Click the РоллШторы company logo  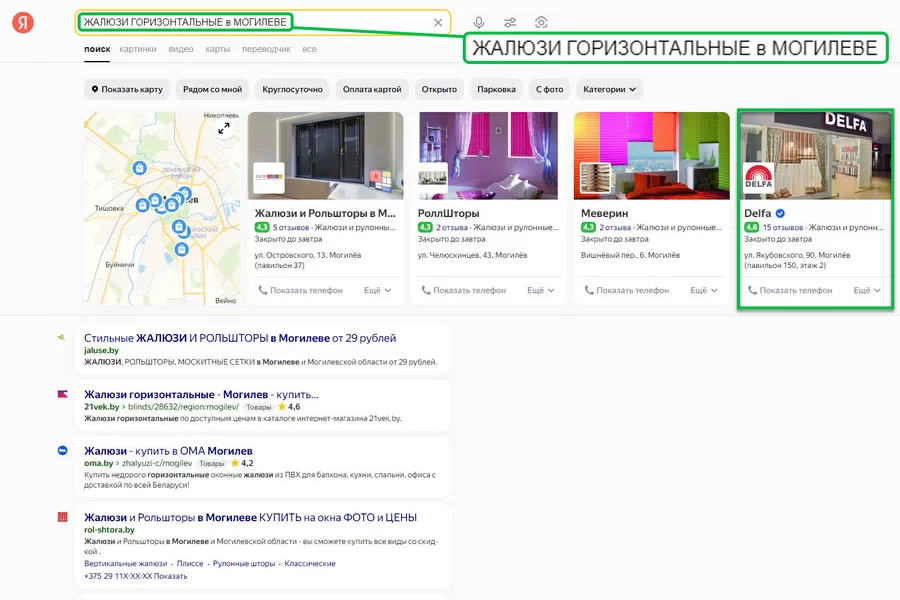pos(433,178)
